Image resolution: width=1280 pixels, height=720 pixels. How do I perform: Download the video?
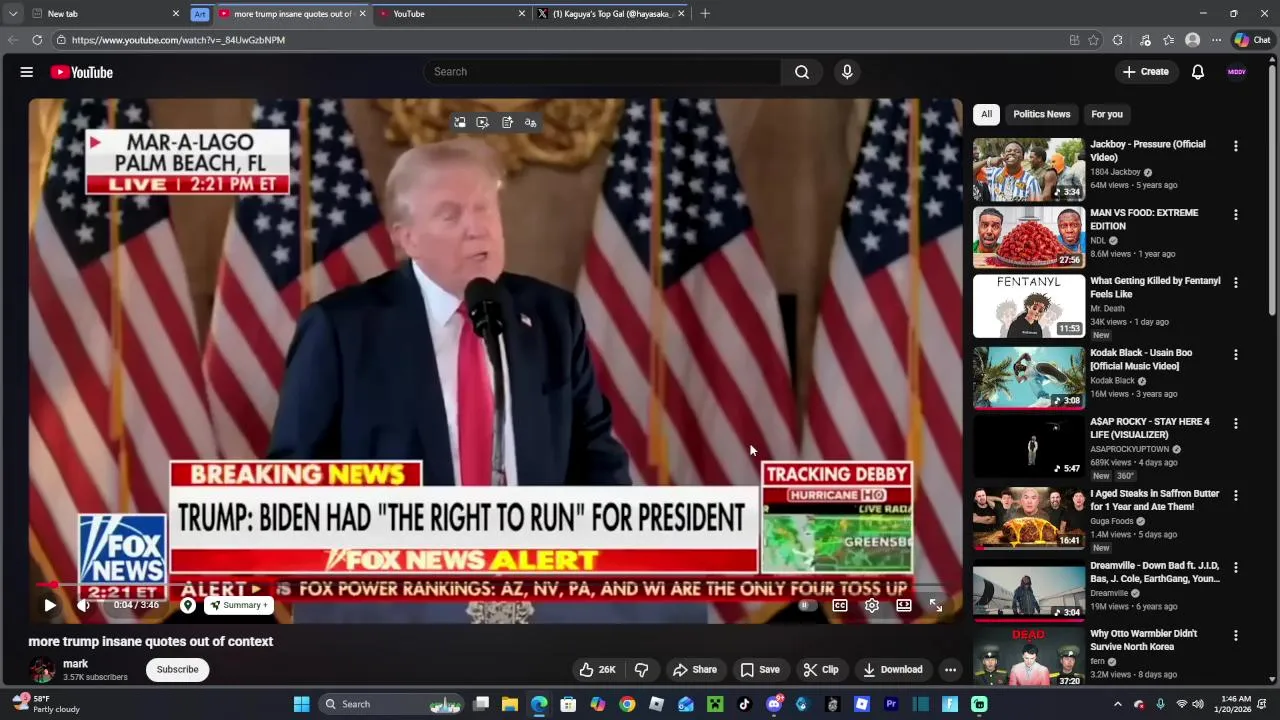(x=893, y=670)
